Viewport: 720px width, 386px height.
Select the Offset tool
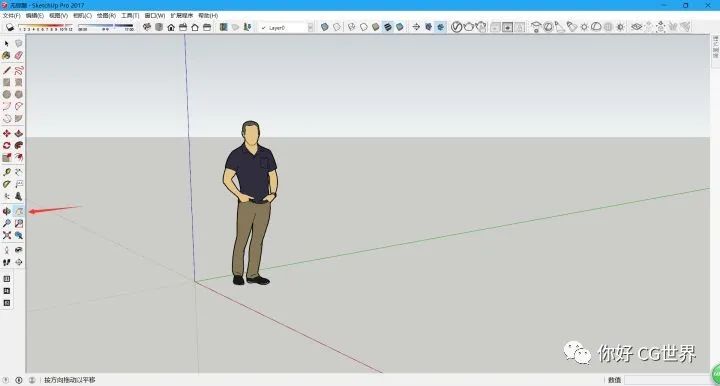(18, 157)
